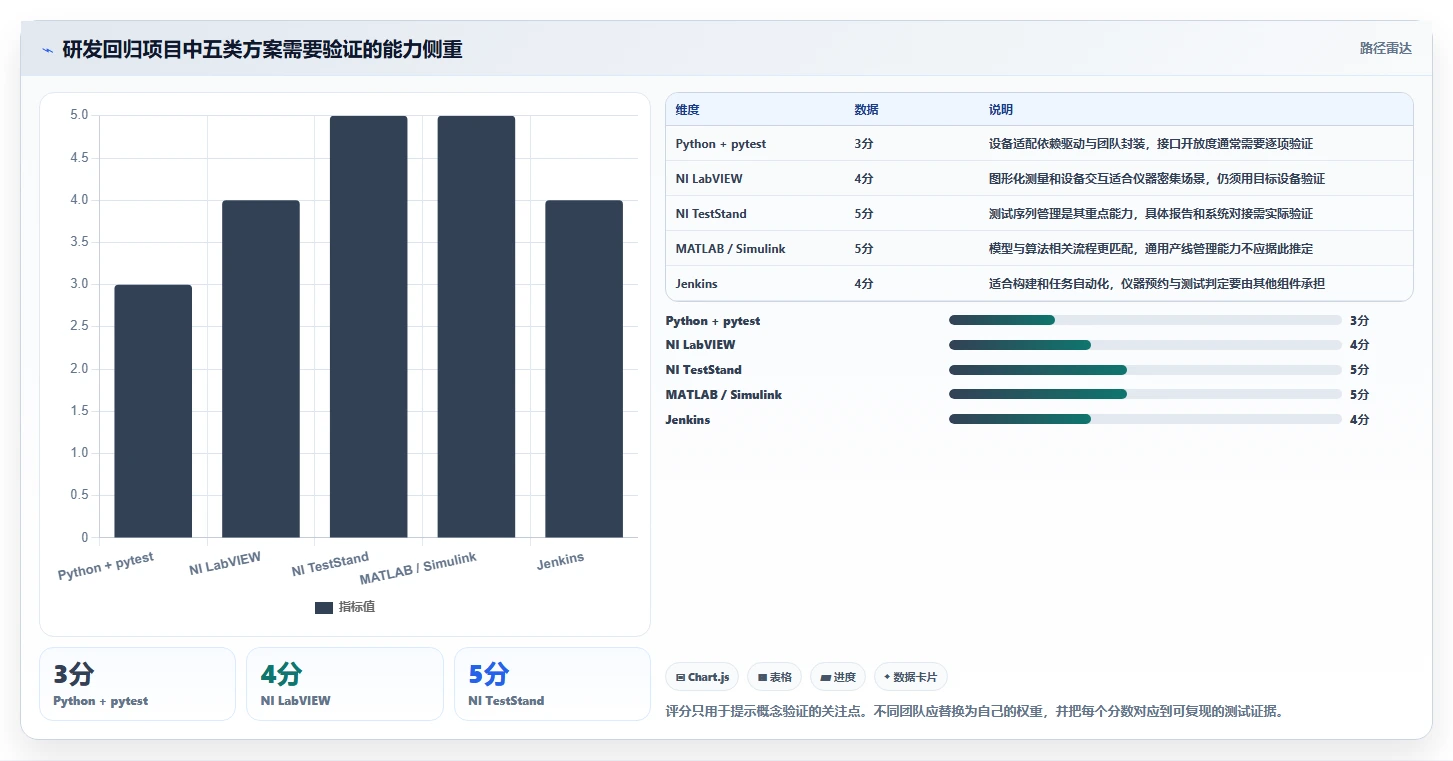Select the NI TestStand bar in the chart
The image size is (1453, 761).
[368, 327]
